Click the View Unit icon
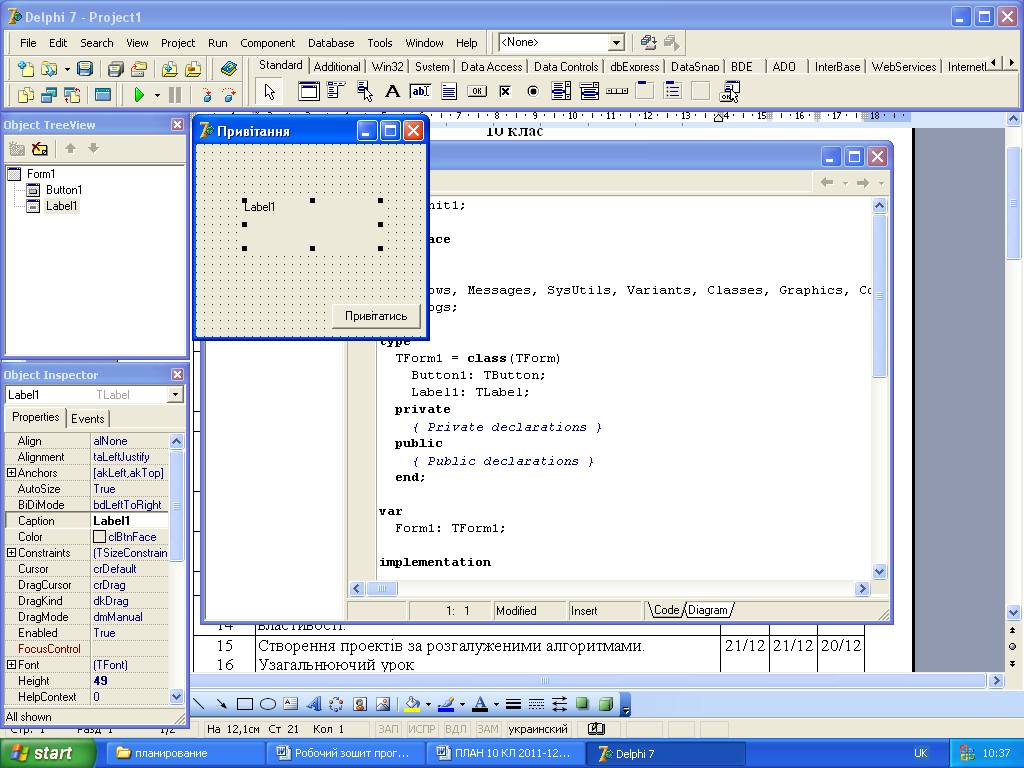 (25, 95)
